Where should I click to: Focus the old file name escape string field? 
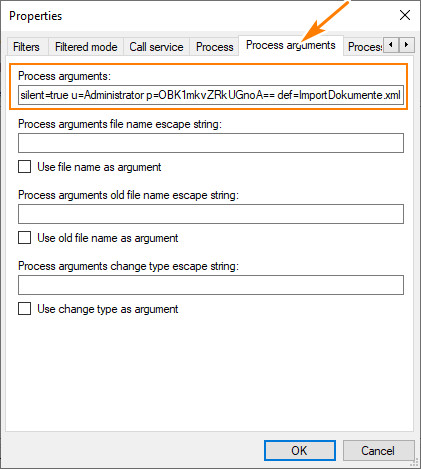(x=211, y=214)
